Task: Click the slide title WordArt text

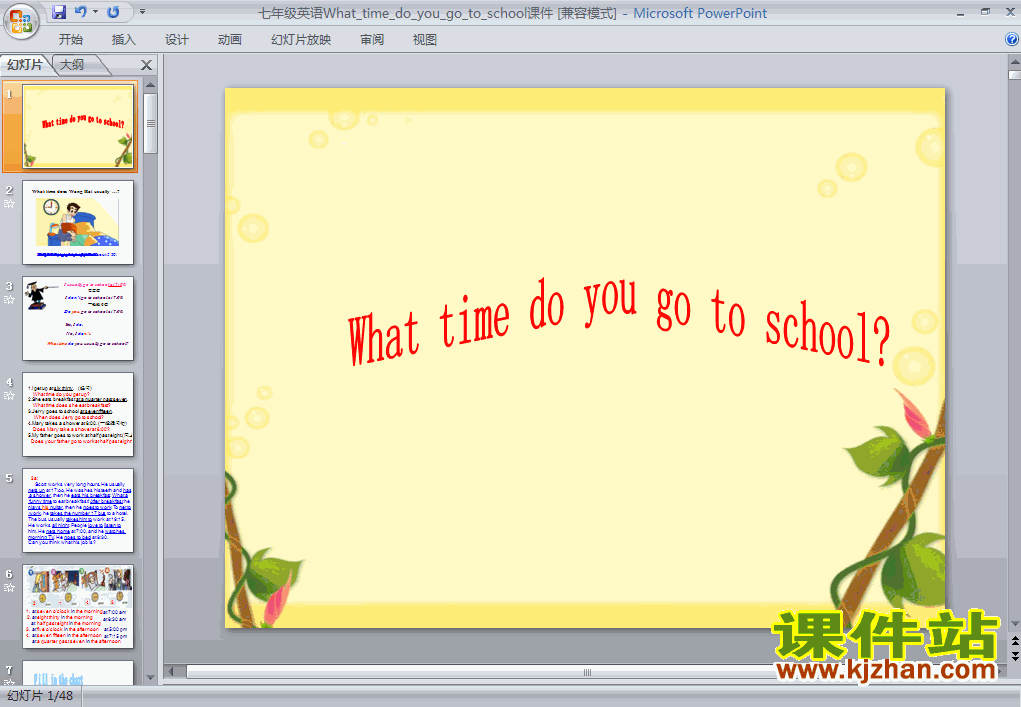Action: pos(619,321)
